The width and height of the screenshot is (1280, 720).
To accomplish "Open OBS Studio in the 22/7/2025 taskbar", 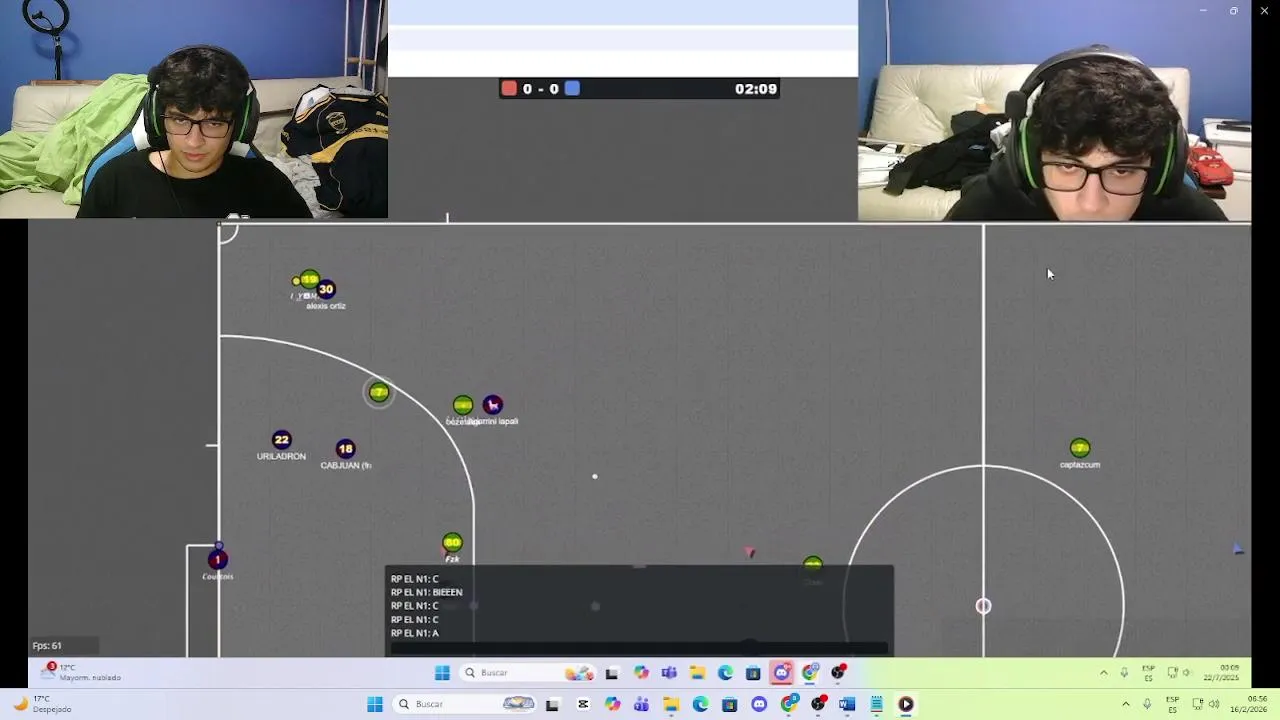I will (x=839, y=672).
